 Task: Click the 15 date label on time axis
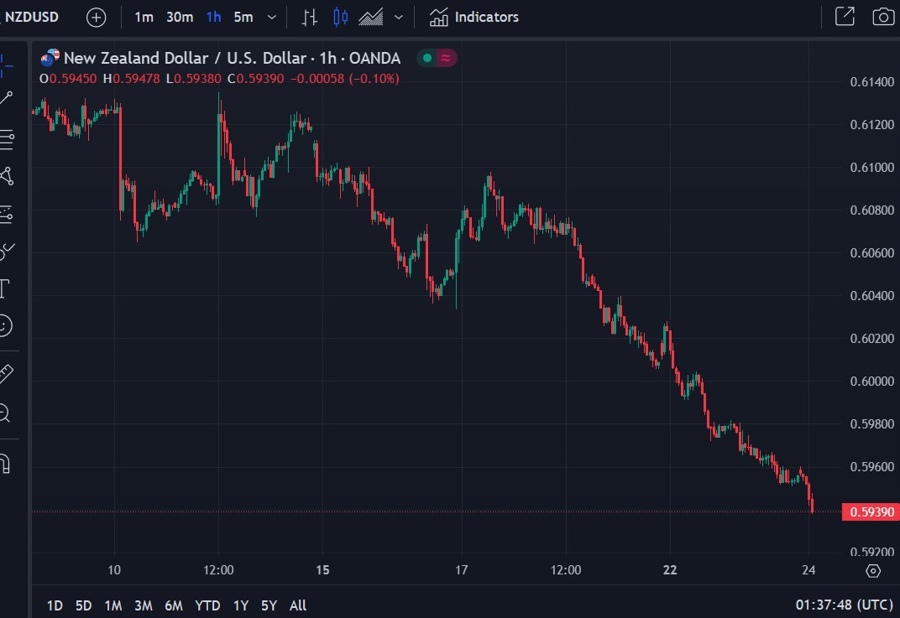tap(323, 570)
